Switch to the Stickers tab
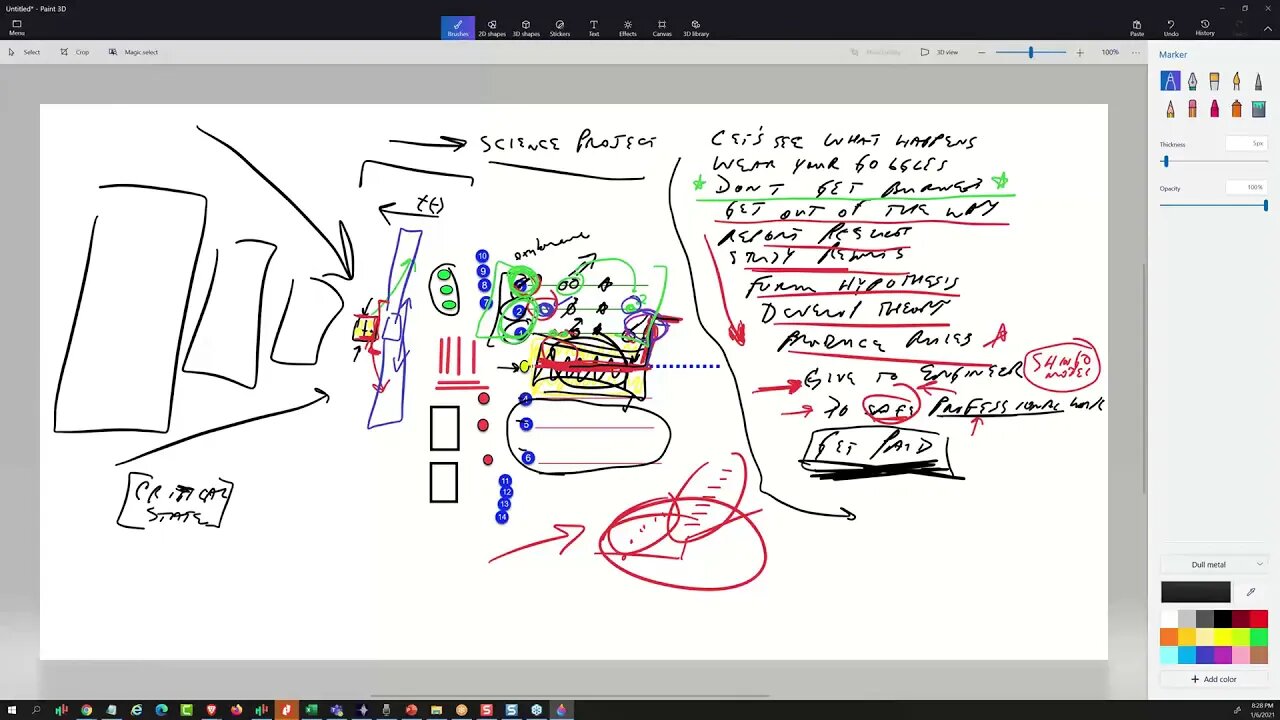Viewport: 1280px width, 720px height. tap(560, 28)
